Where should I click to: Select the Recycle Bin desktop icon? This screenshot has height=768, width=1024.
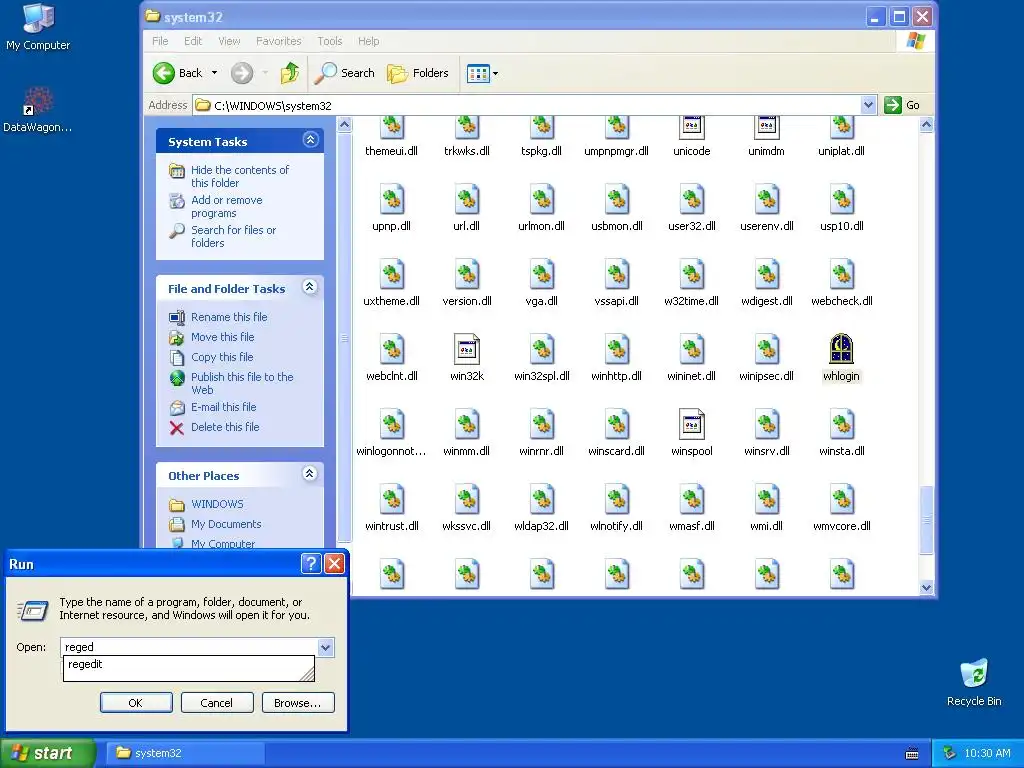click(974, 682)
